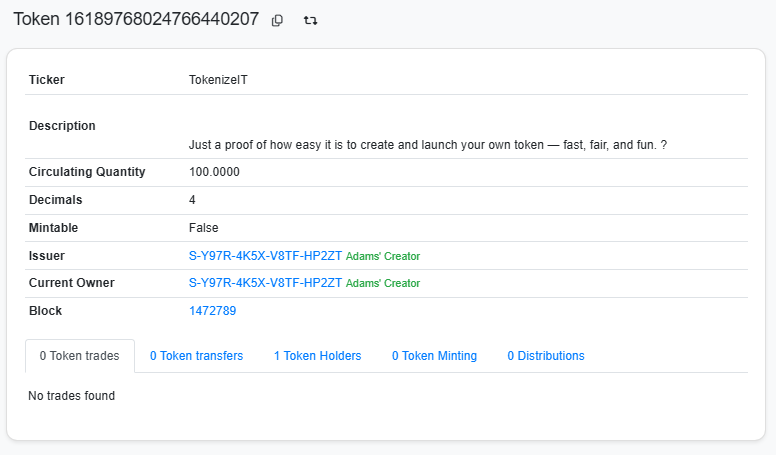Select the ticker value TokenizeIT
This screenshot has height=455, width=776.
[x=218, y=80]
